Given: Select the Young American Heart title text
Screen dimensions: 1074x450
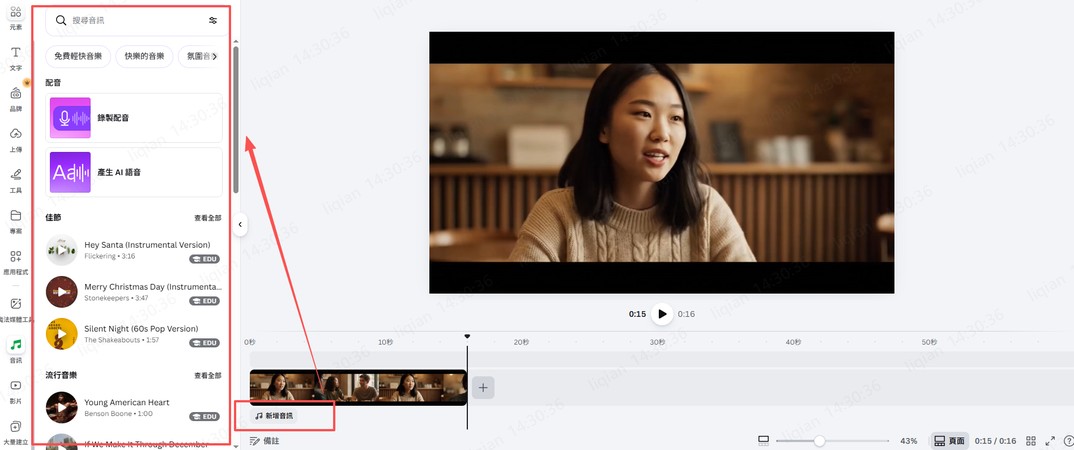Looking at the screenshot, I should click(x=127, y=402).
